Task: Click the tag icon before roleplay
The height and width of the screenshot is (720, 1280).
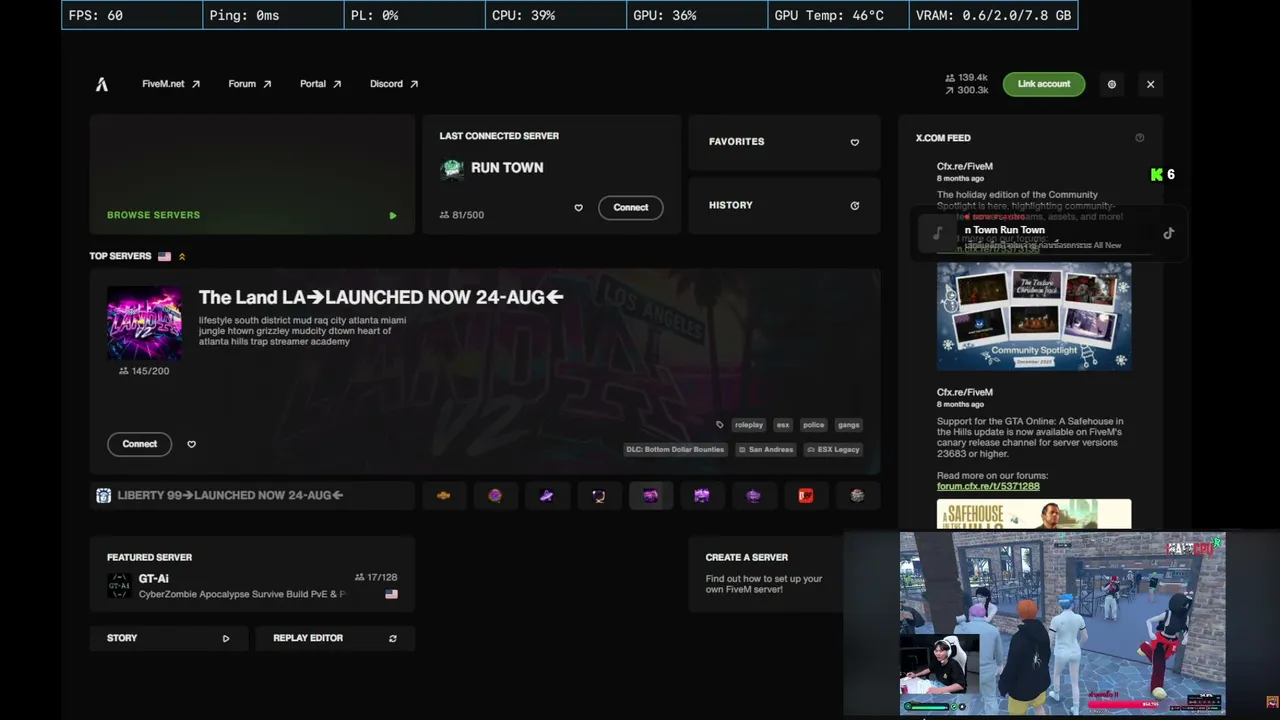Action: (x=719, y=425)
